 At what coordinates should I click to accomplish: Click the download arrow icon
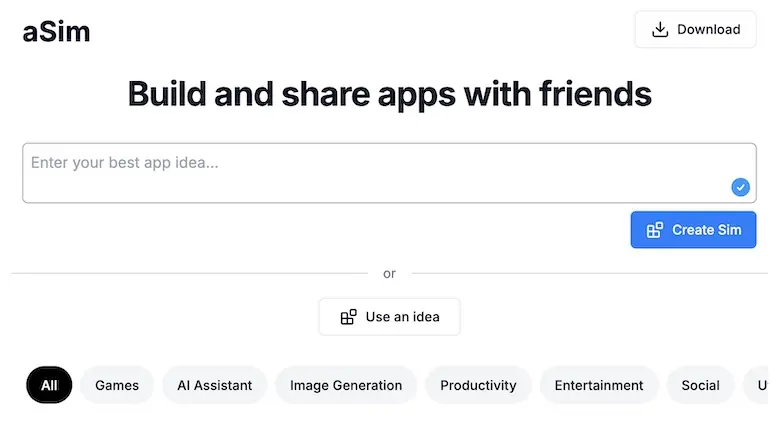click(x=660, y=29)
